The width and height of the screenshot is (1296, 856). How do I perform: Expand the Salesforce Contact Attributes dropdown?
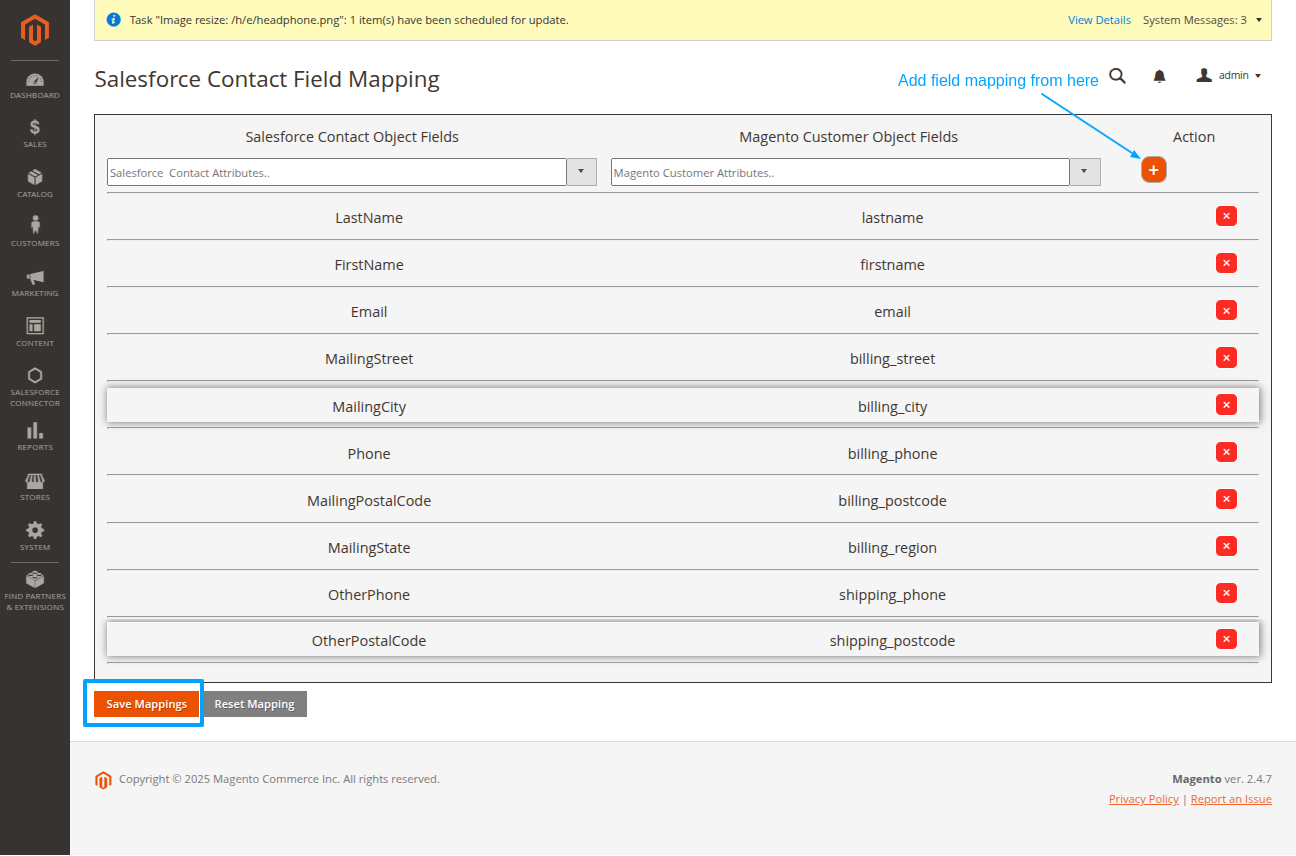point(581,171)
